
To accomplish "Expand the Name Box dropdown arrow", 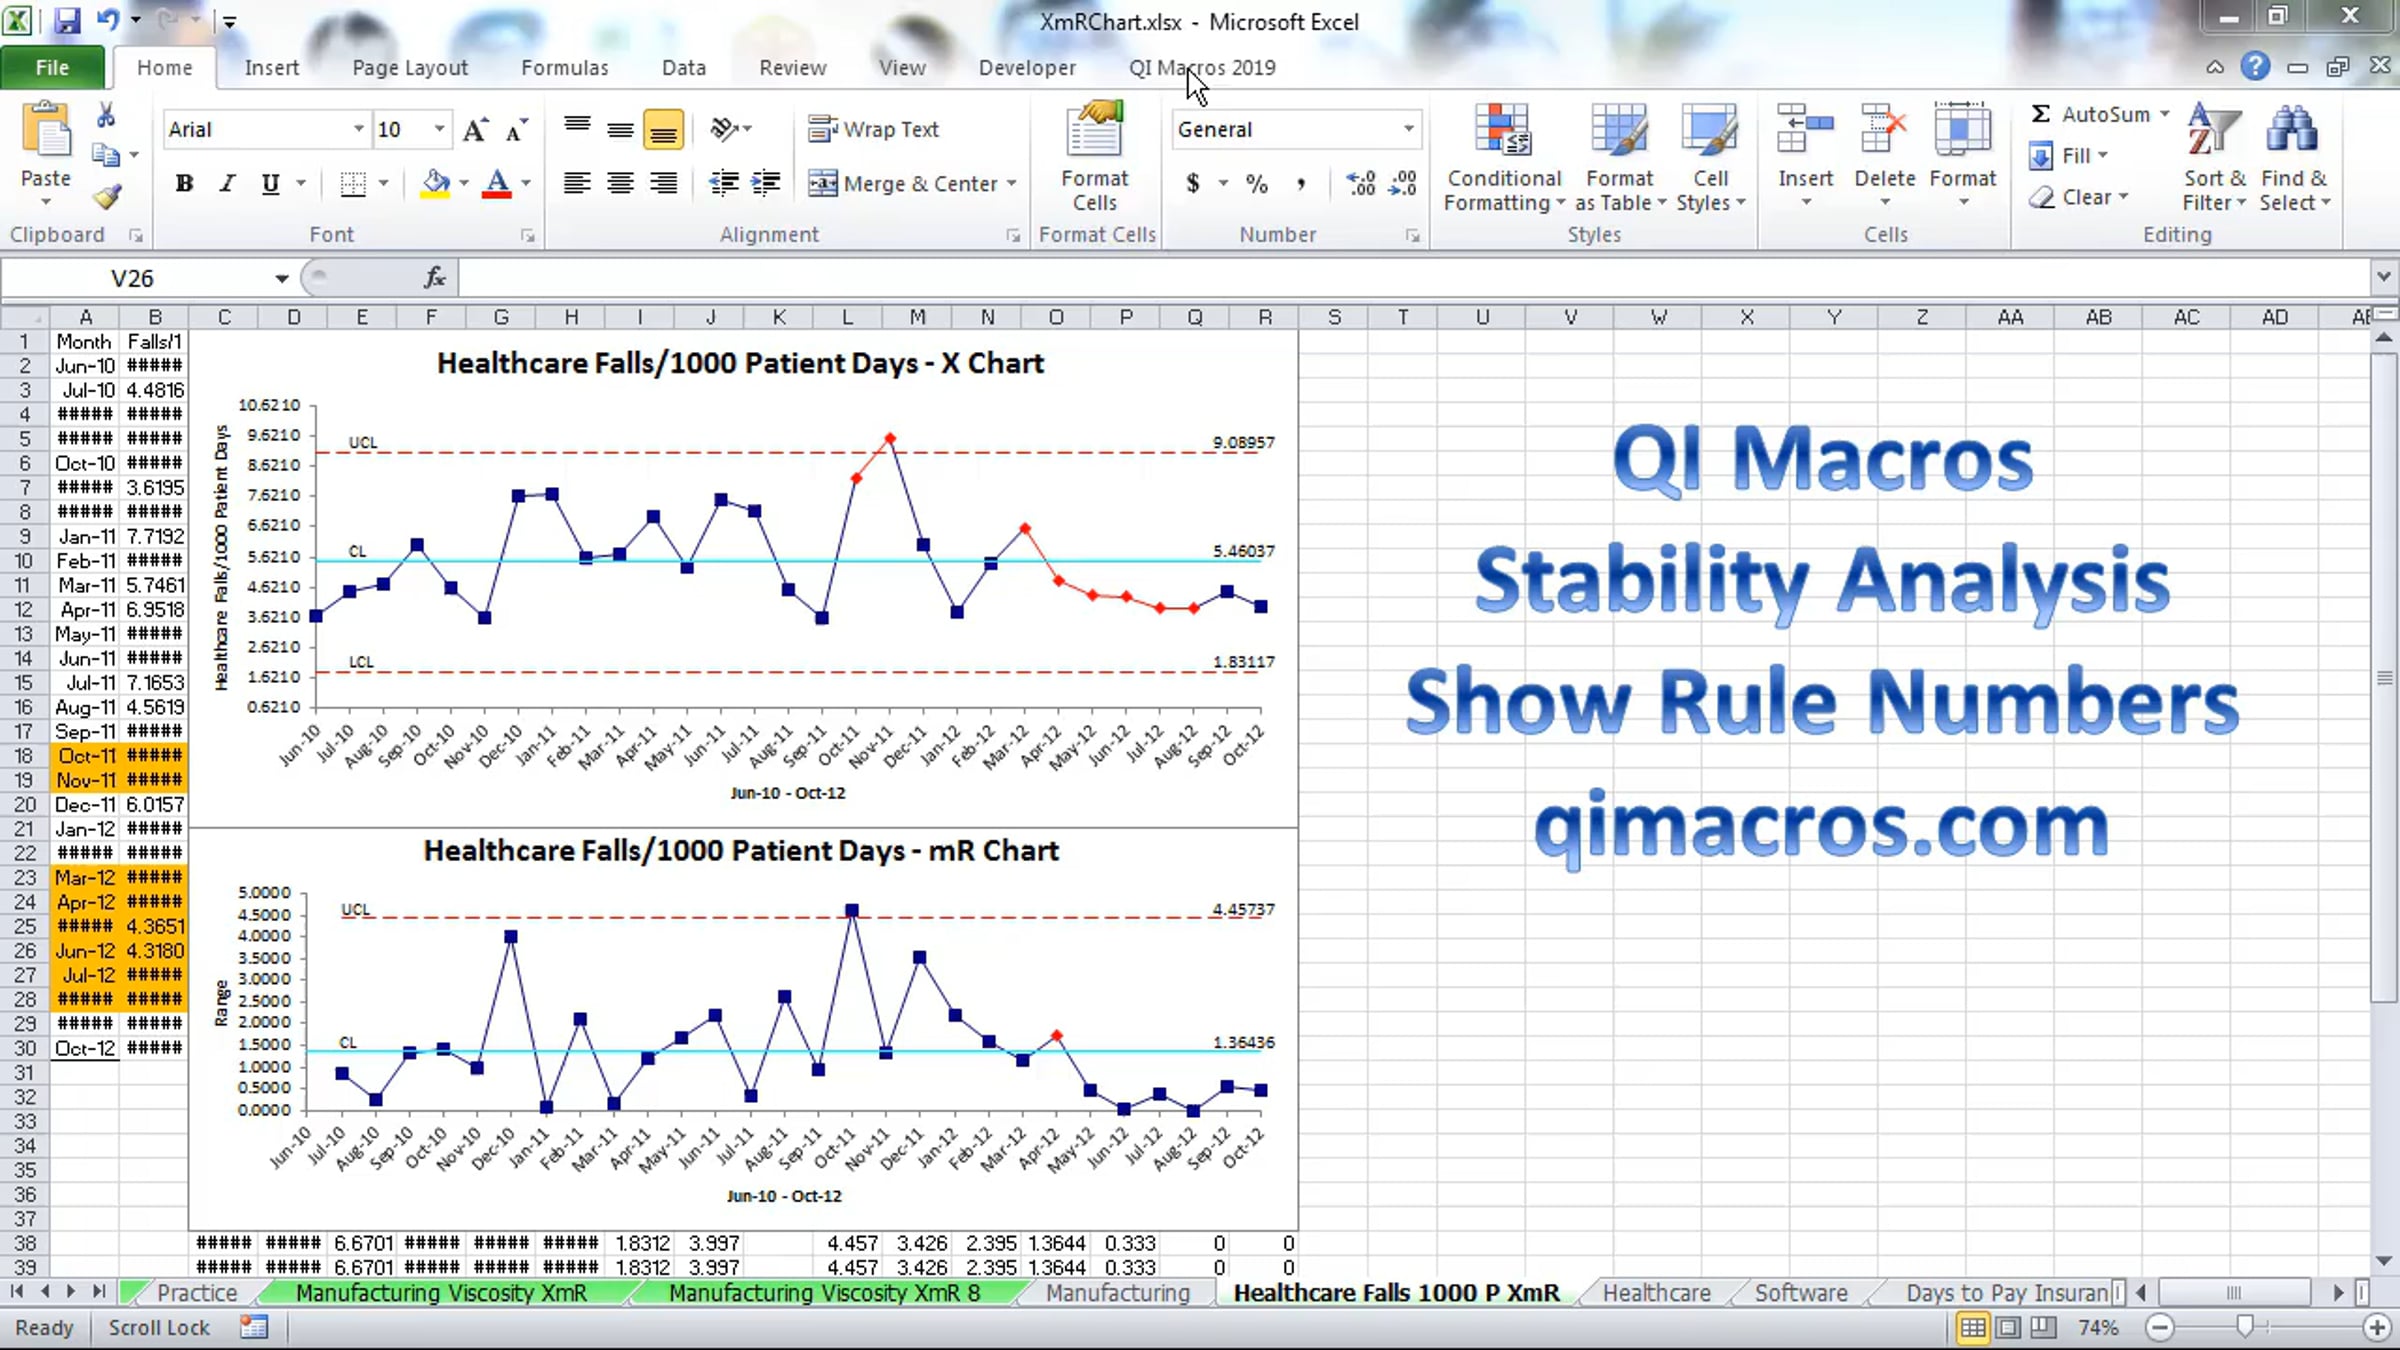I will tap(282, 279).
